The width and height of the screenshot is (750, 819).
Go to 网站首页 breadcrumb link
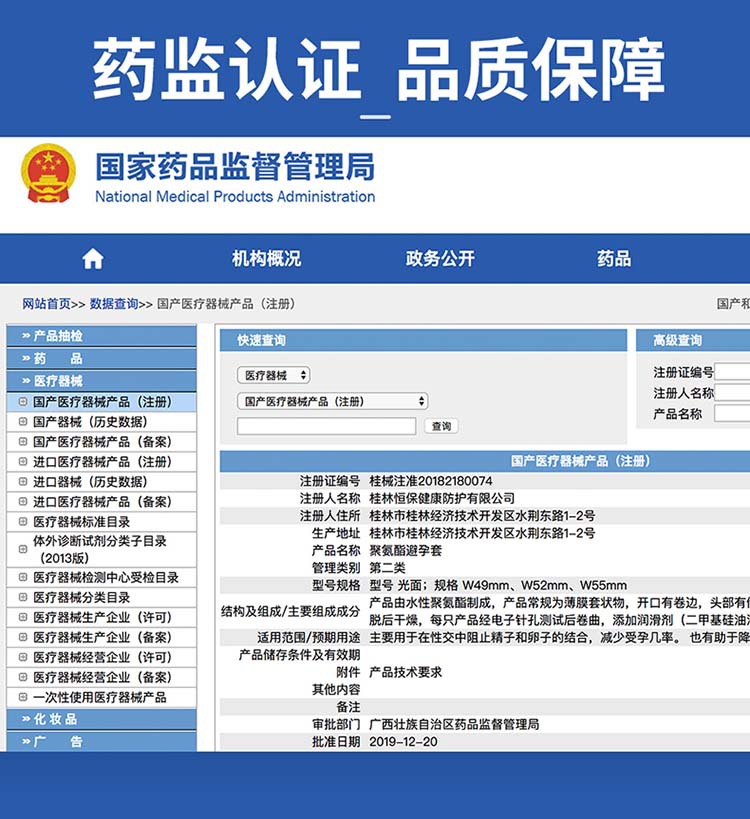click(46, 304)
